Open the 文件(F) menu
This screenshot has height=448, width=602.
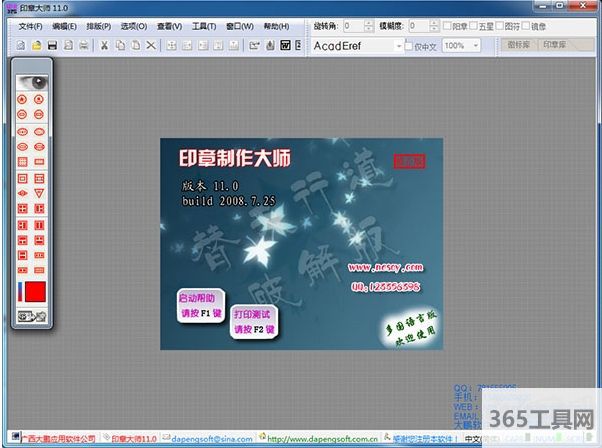tap(31, 26)
